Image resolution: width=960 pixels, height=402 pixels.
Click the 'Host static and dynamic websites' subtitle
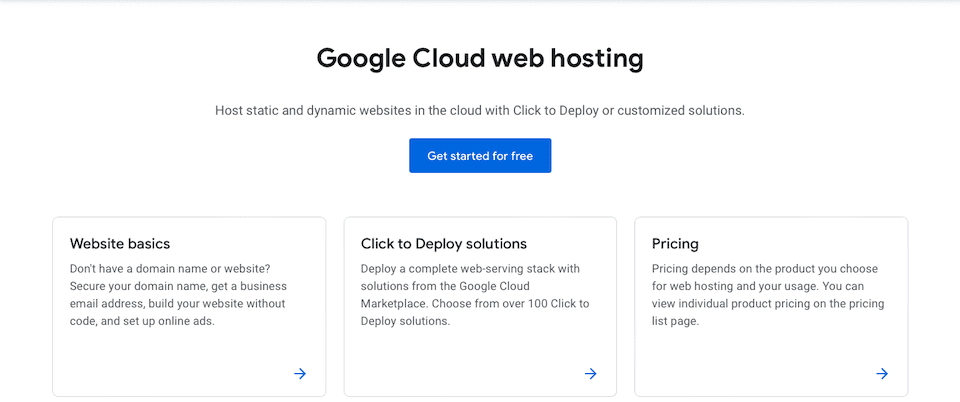[x=480, y=111]
